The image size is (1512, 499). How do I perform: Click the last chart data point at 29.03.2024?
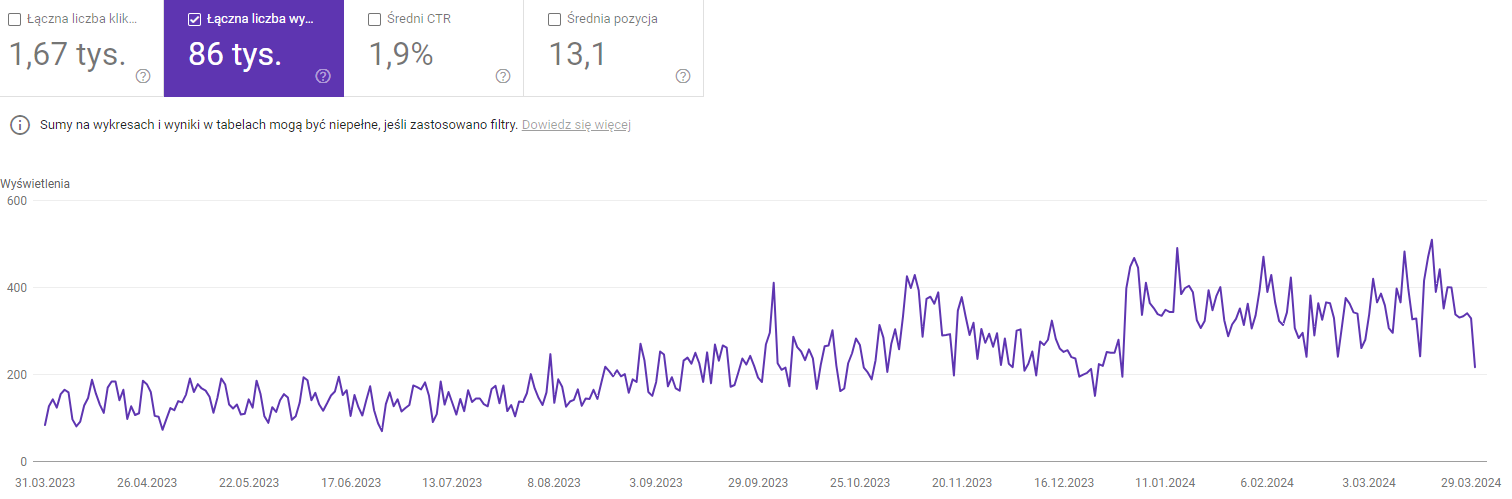coord(1474,367)
